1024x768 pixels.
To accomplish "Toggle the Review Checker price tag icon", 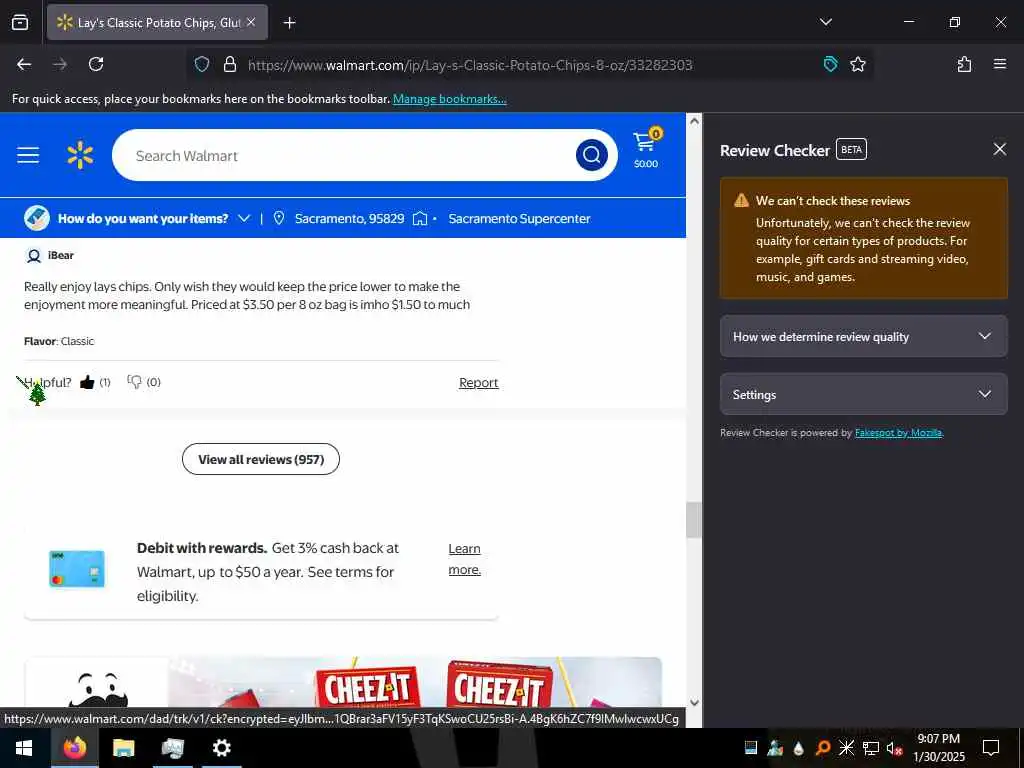I will click(x=830, y=64).
